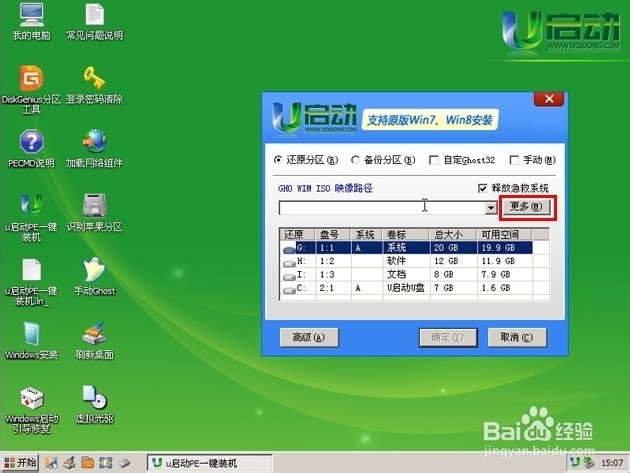Sort by the 可用空间 column header

pos(504,234)
